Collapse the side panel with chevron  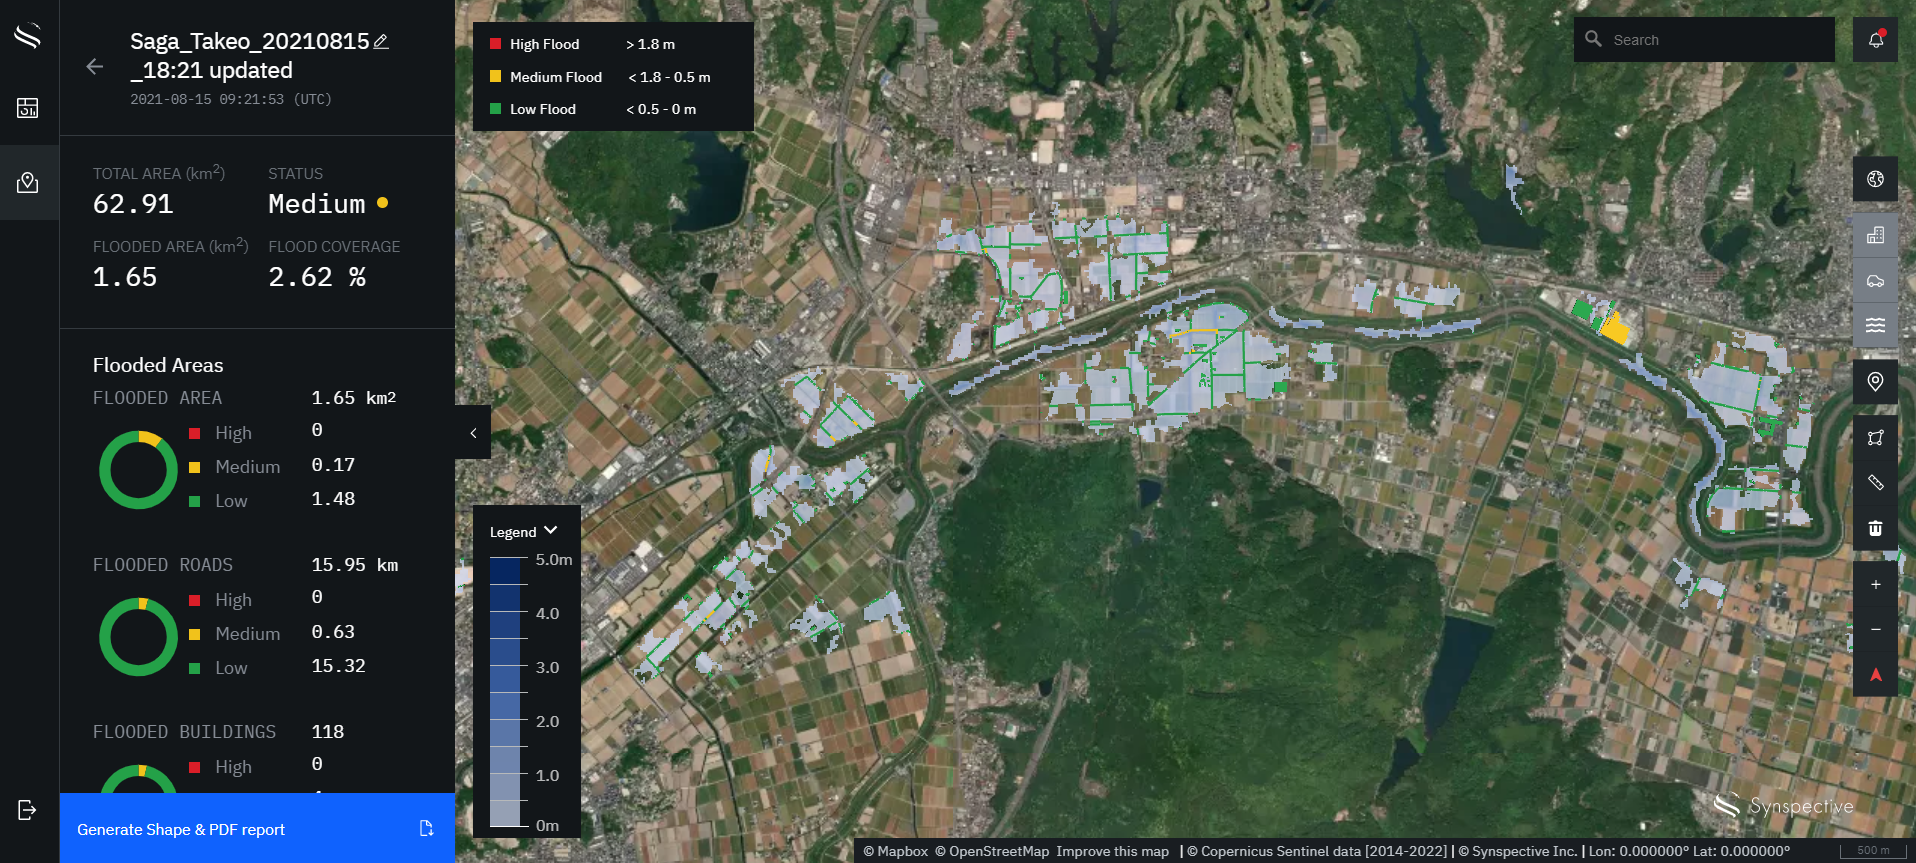[x=473, y=432]
